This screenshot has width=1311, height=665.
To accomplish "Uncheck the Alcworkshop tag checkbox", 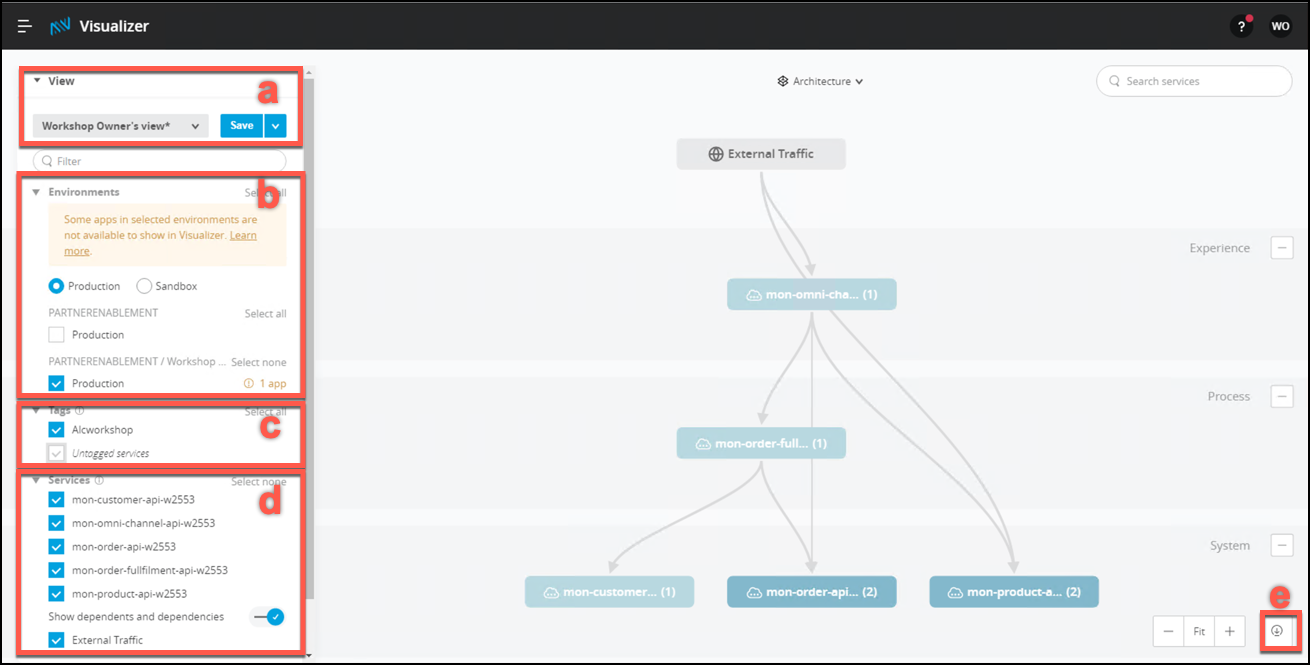I will pyautogui.click(x=56, y=430).
